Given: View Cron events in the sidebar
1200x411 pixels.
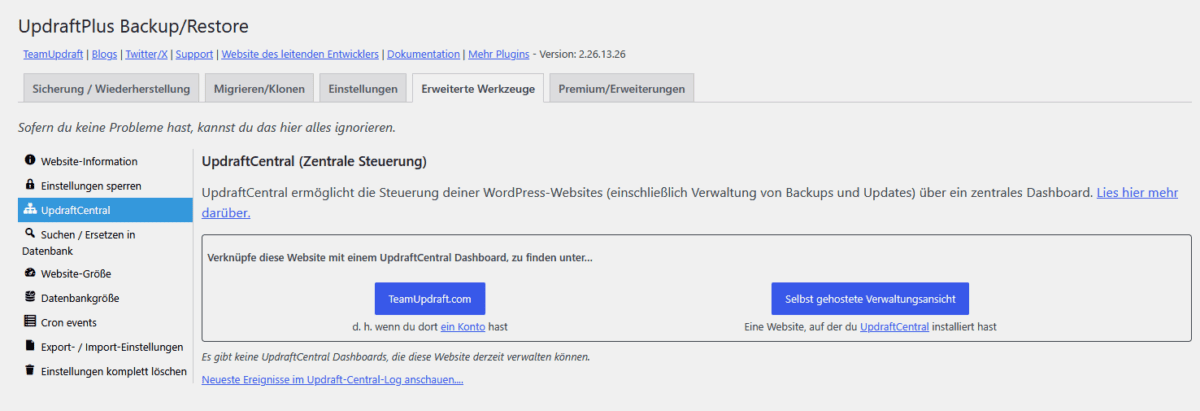Looking at the screenshot, I should [105, 322].
